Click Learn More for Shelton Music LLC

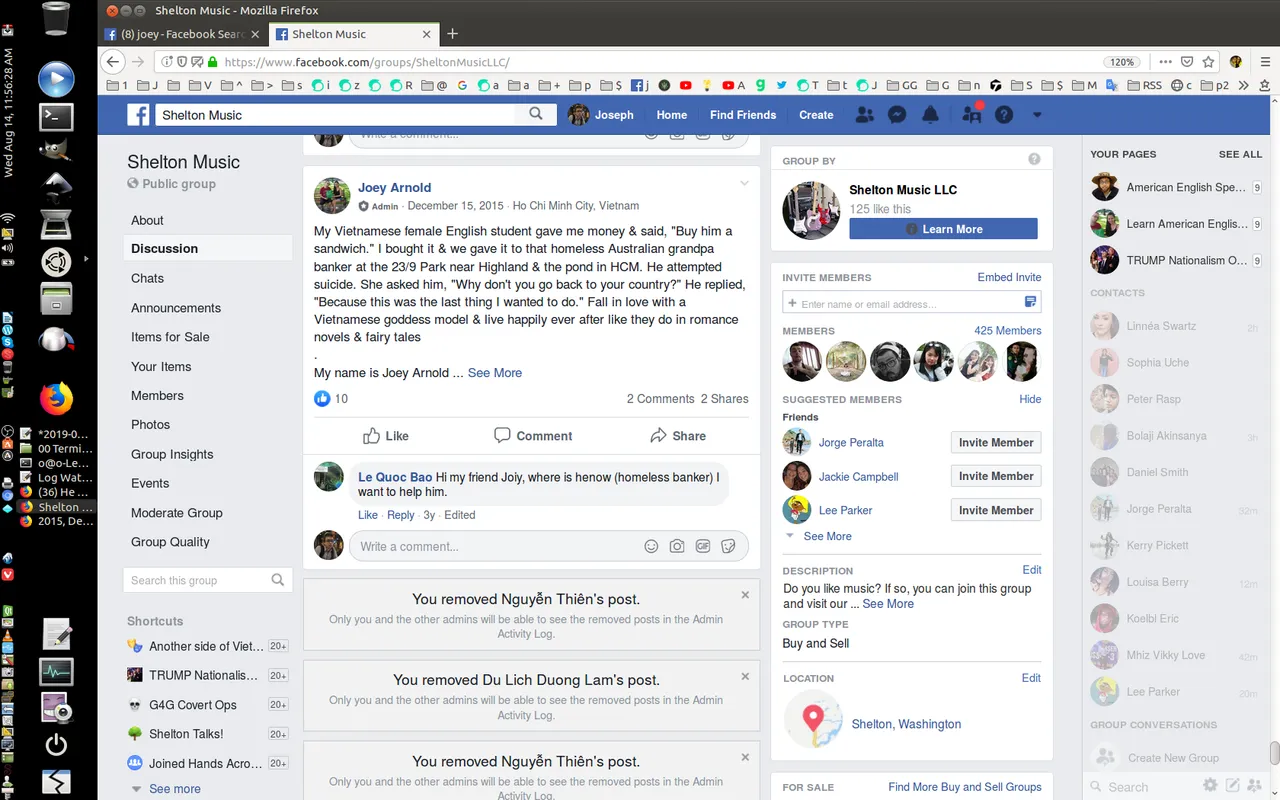pos(943,229)
